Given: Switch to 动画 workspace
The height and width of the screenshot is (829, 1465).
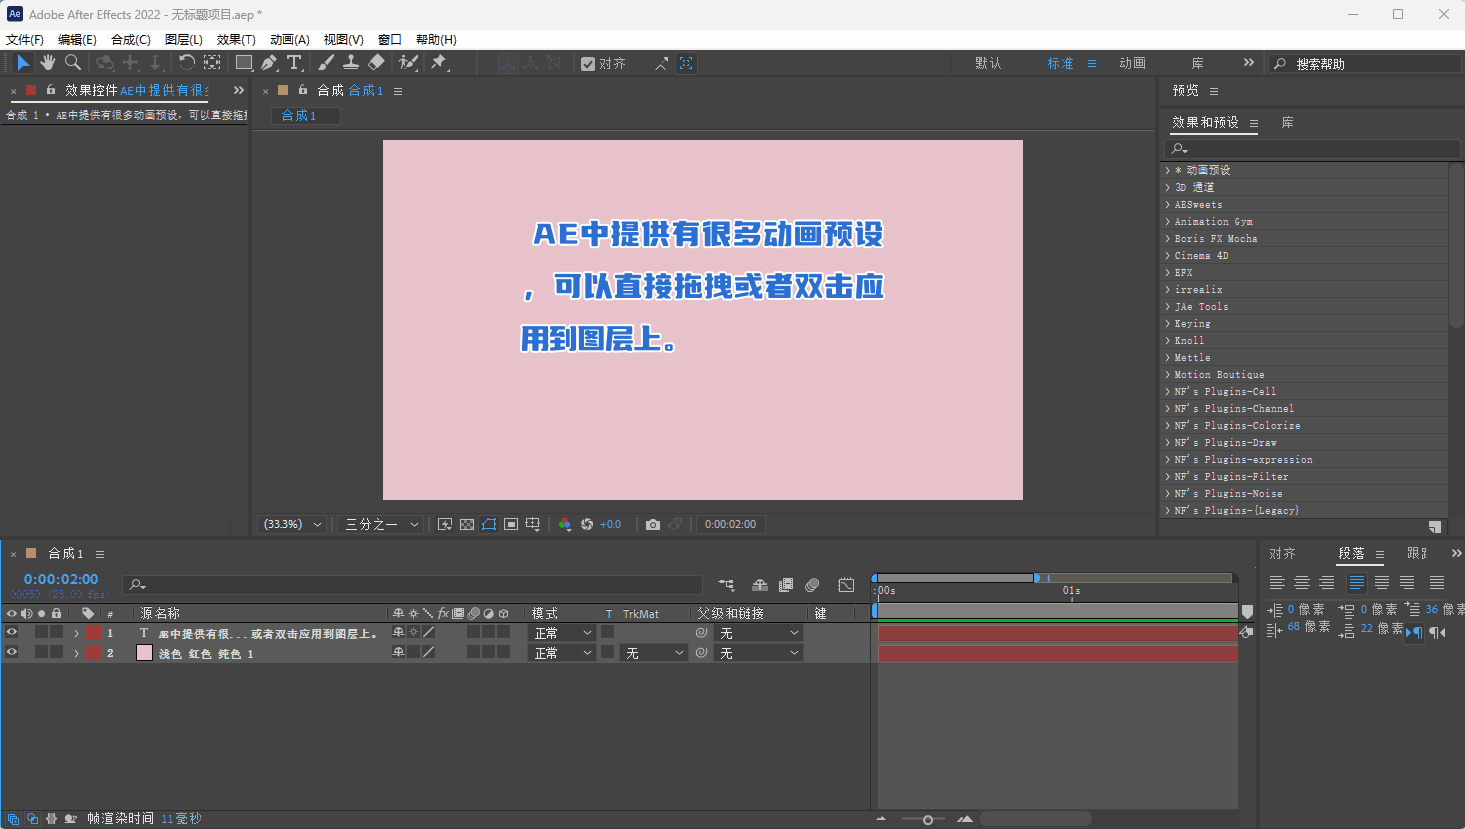Looking at the screenshot, I should 1132,63.
